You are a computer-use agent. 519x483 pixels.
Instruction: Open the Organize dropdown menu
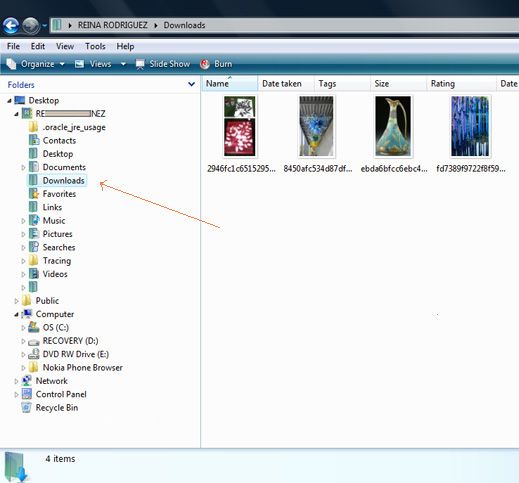point(35,64)
